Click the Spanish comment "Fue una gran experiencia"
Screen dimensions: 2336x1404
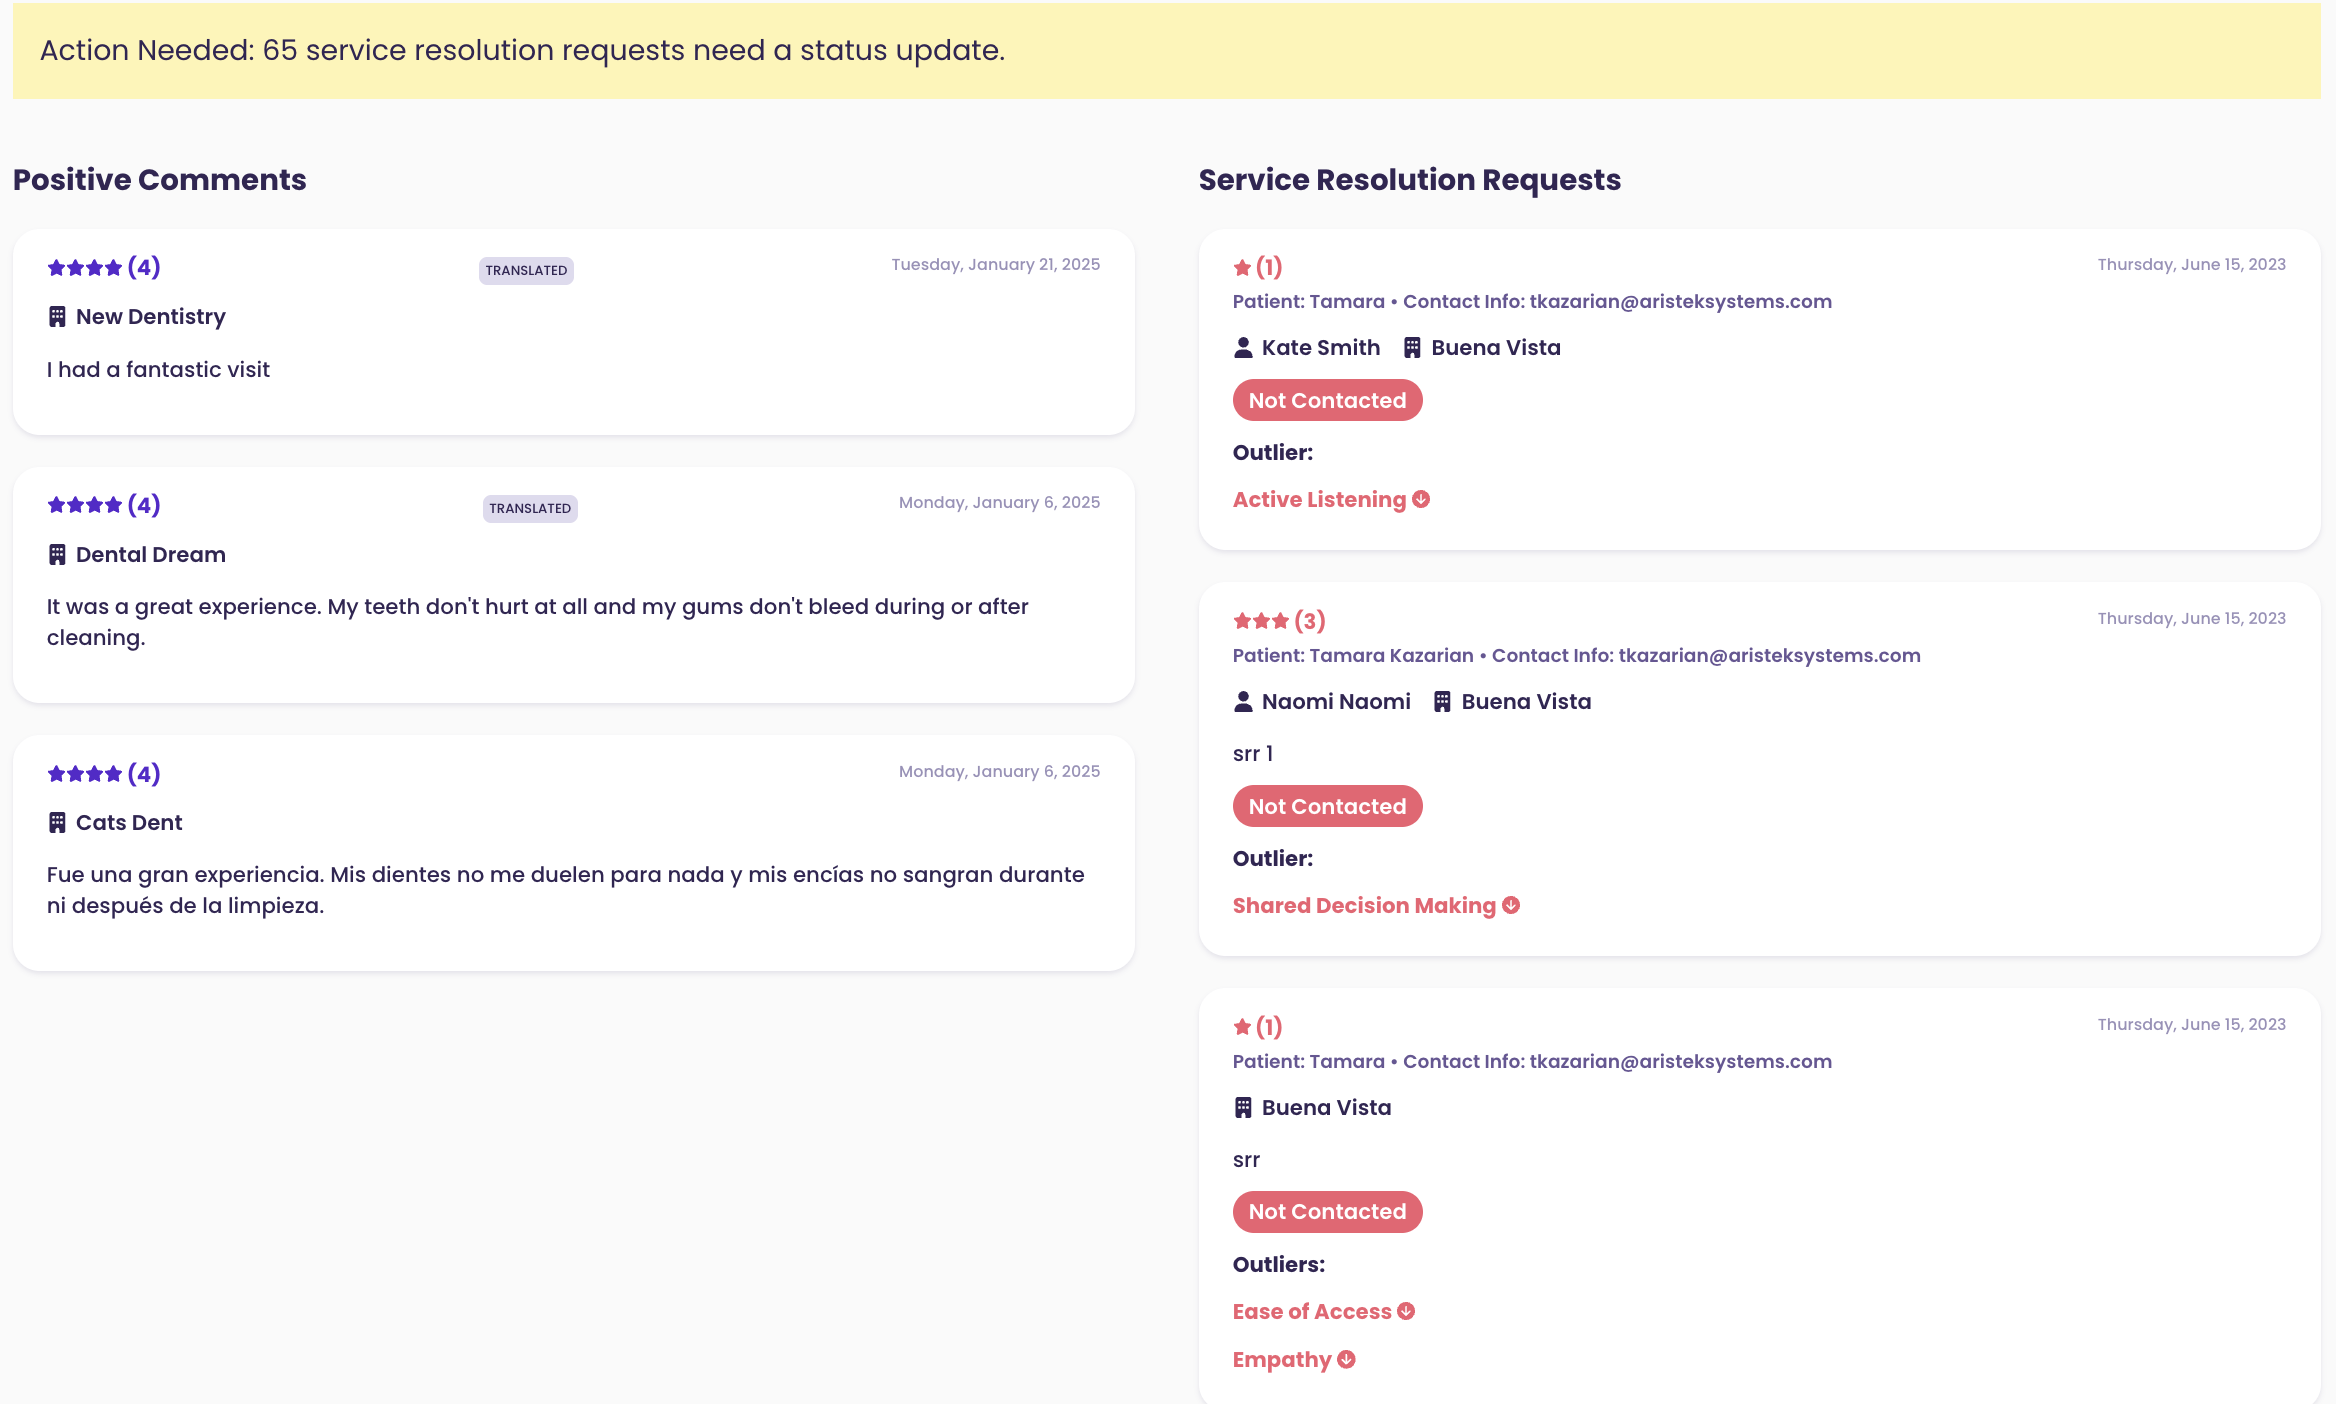566,890
